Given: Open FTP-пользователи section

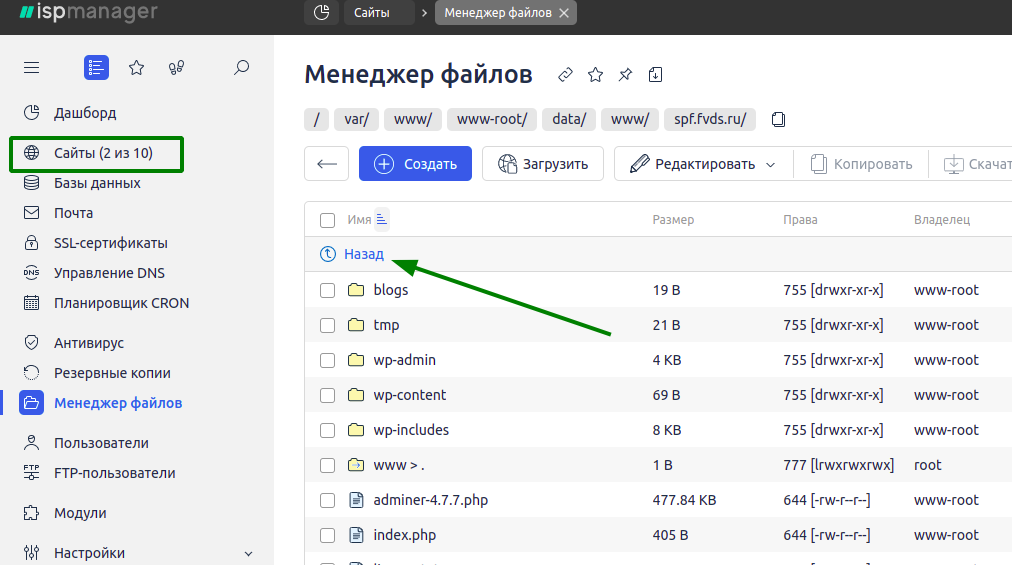Looking at the screenshot, I should click(115, 473).
